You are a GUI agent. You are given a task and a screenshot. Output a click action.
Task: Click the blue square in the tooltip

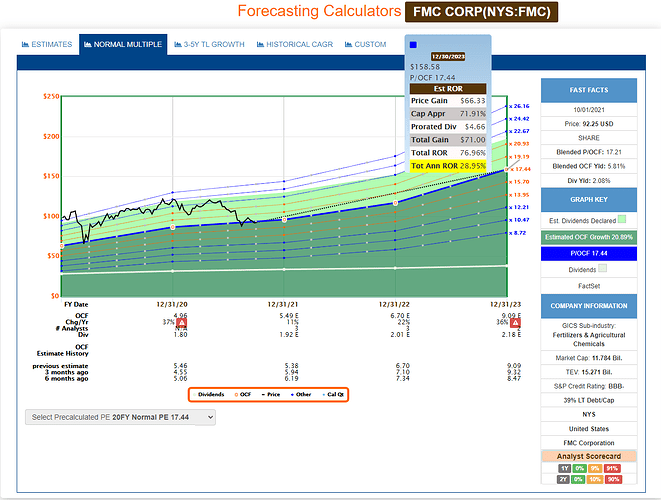[413, 45]
